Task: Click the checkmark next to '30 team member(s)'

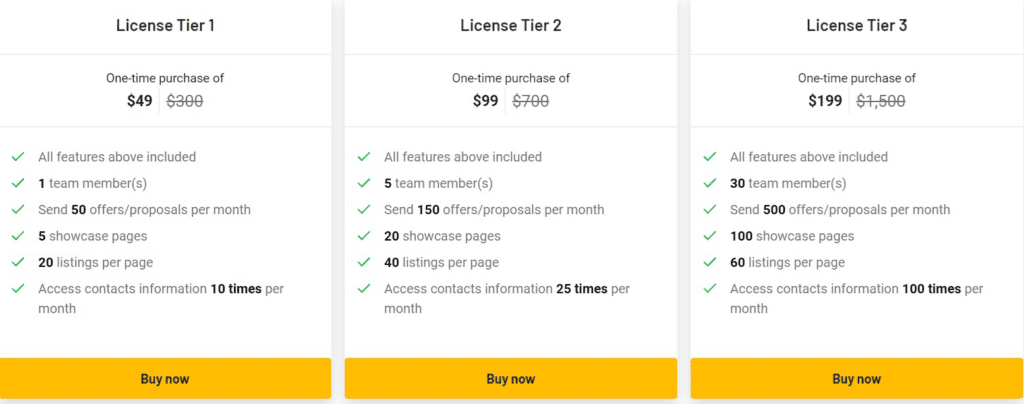Action: tap(710, 183)
